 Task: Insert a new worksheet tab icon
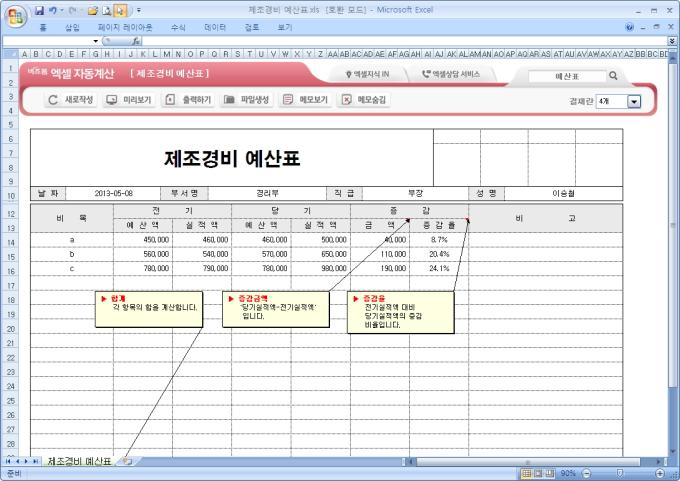(127, 461)
